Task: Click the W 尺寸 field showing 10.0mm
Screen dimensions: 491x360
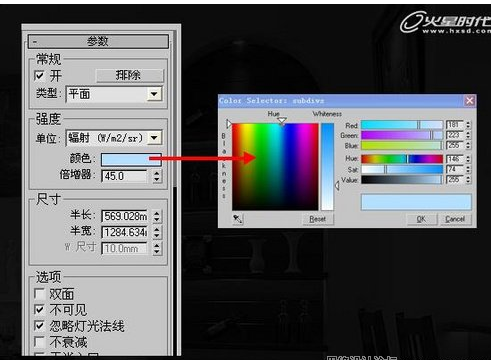Action: coord(124,248)
